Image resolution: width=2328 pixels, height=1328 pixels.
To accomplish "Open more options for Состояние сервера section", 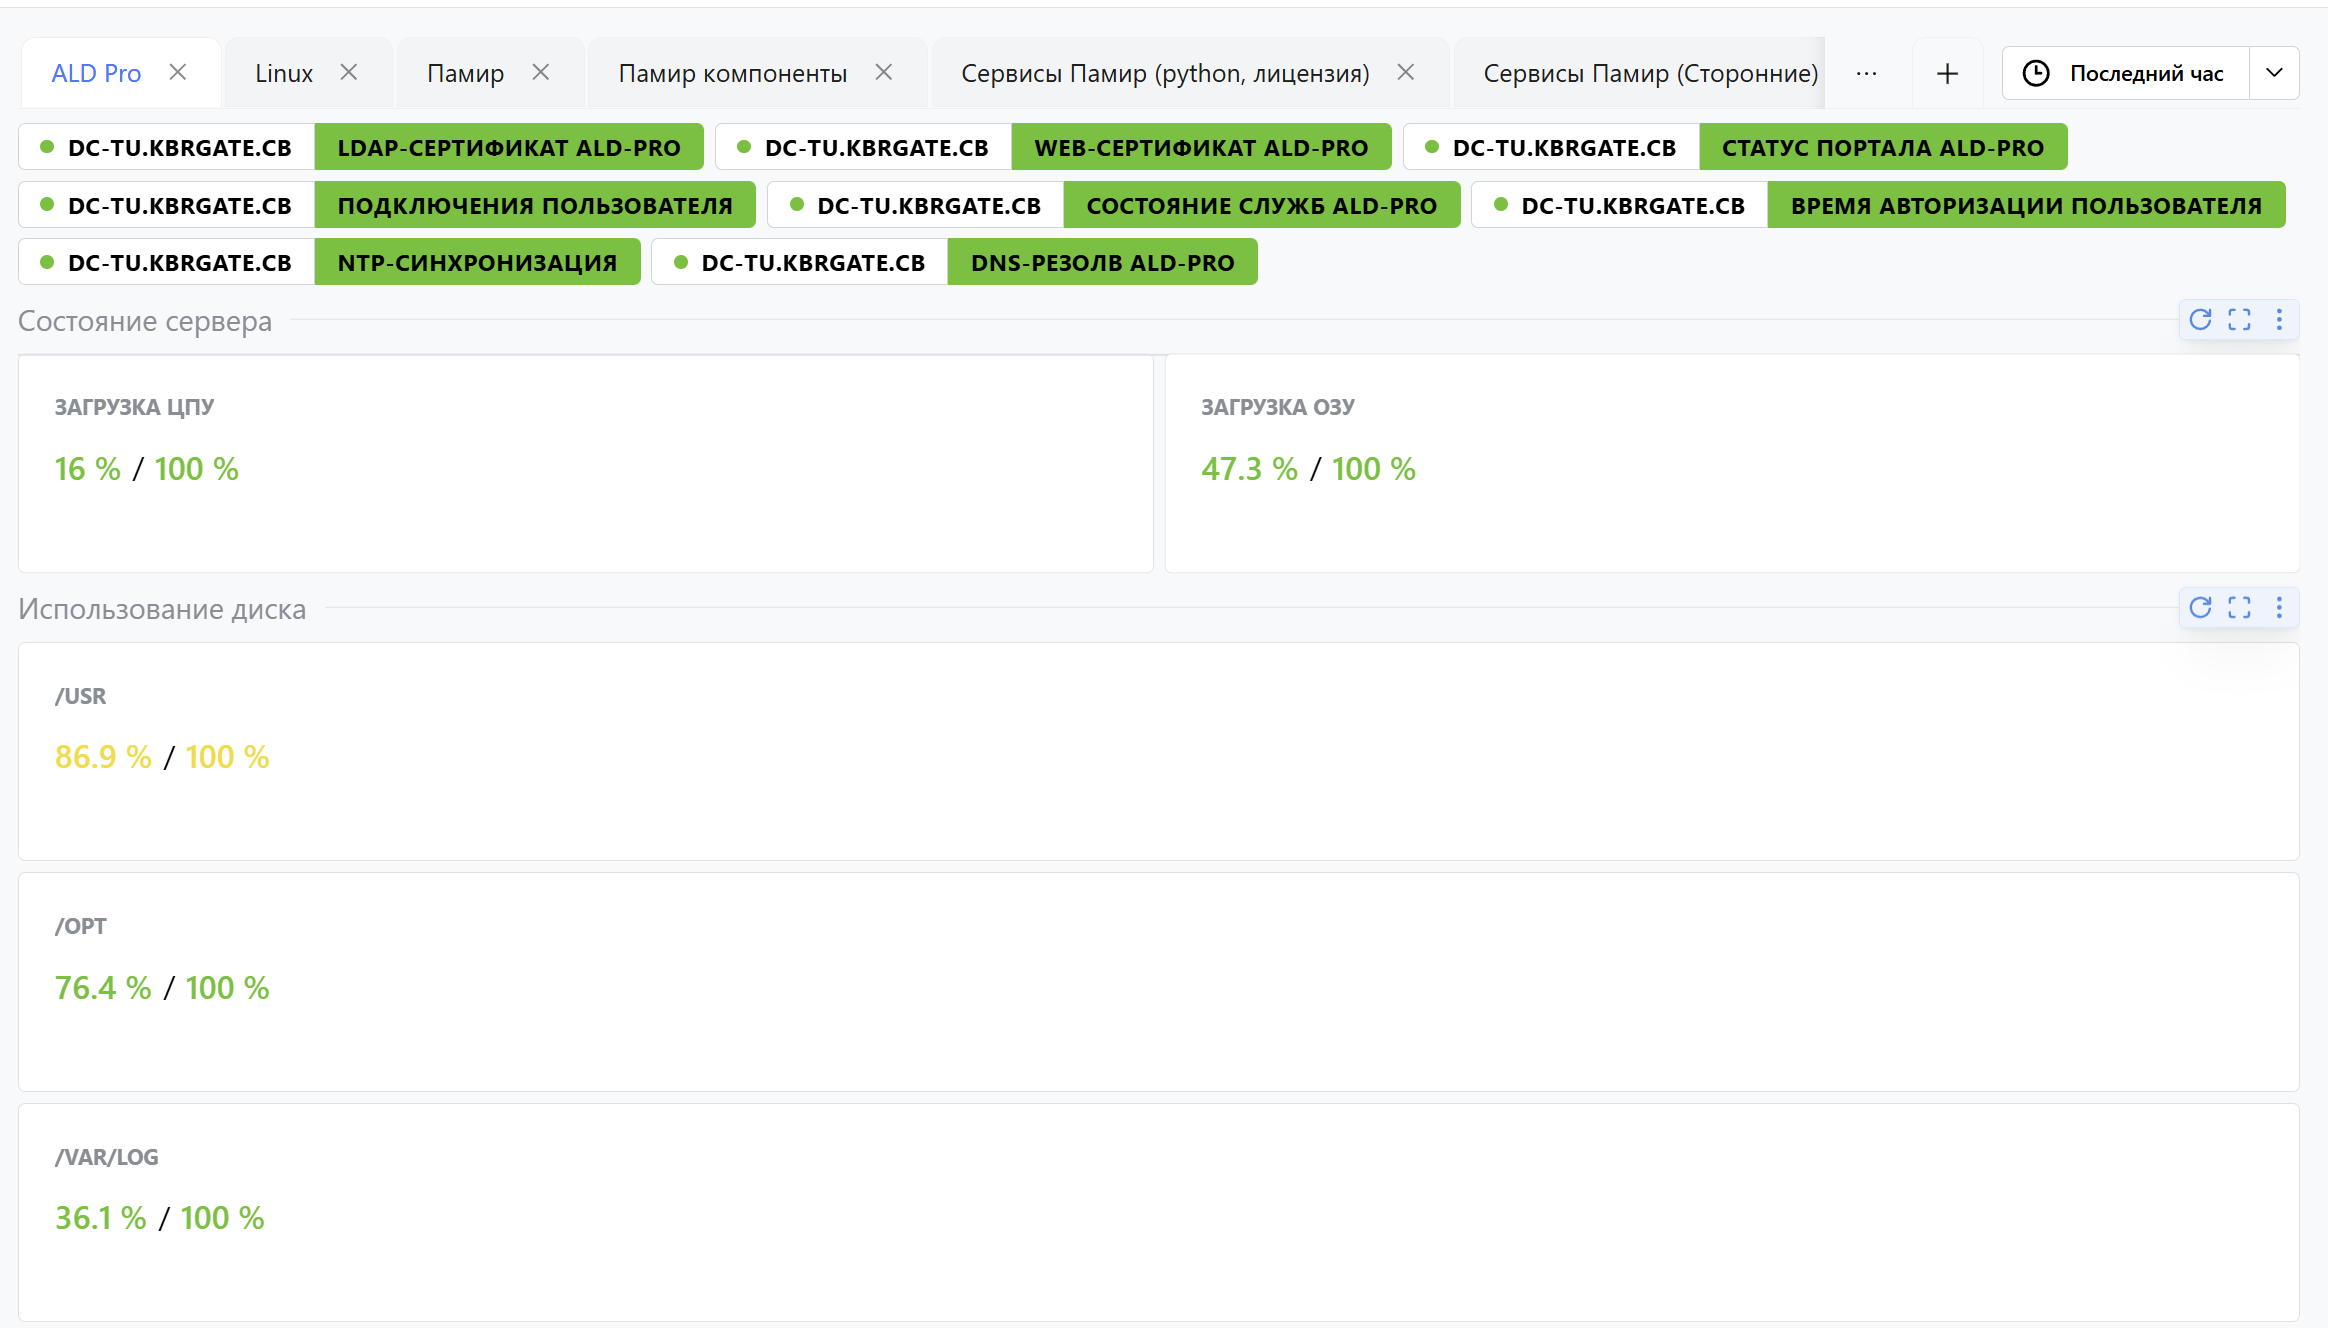I will click(2279, 320).
